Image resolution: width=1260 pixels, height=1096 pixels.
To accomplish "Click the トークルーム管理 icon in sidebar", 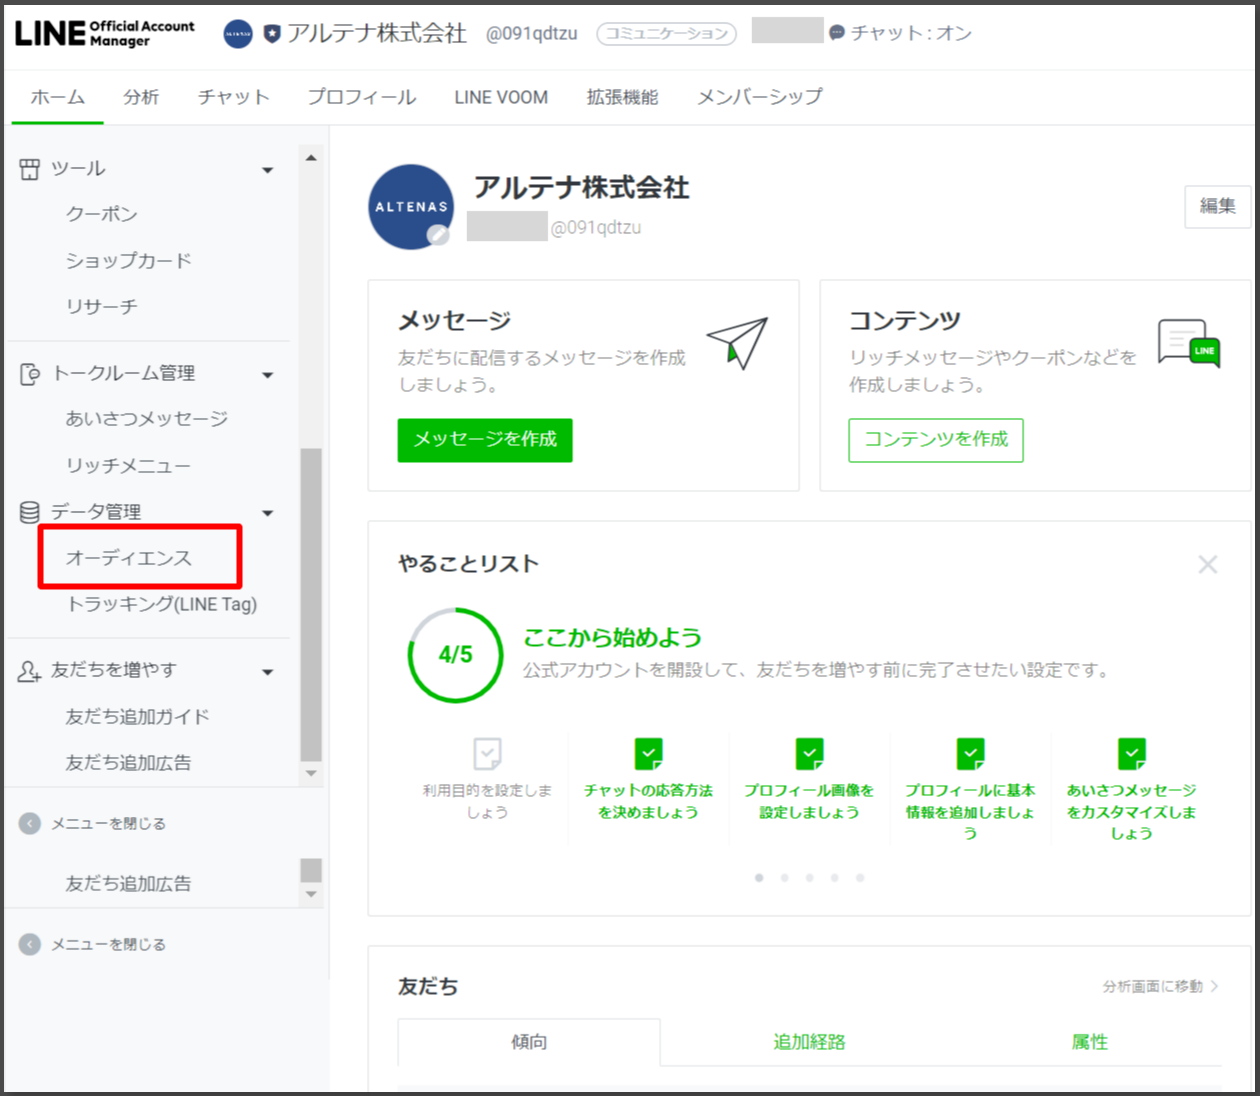I will tap(30, 374).
